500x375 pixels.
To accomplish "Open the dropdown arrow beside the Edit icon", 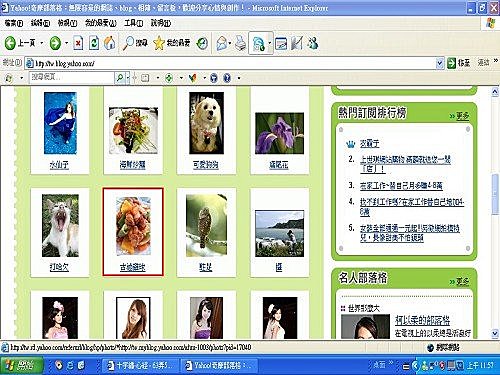I will [269, 44].
